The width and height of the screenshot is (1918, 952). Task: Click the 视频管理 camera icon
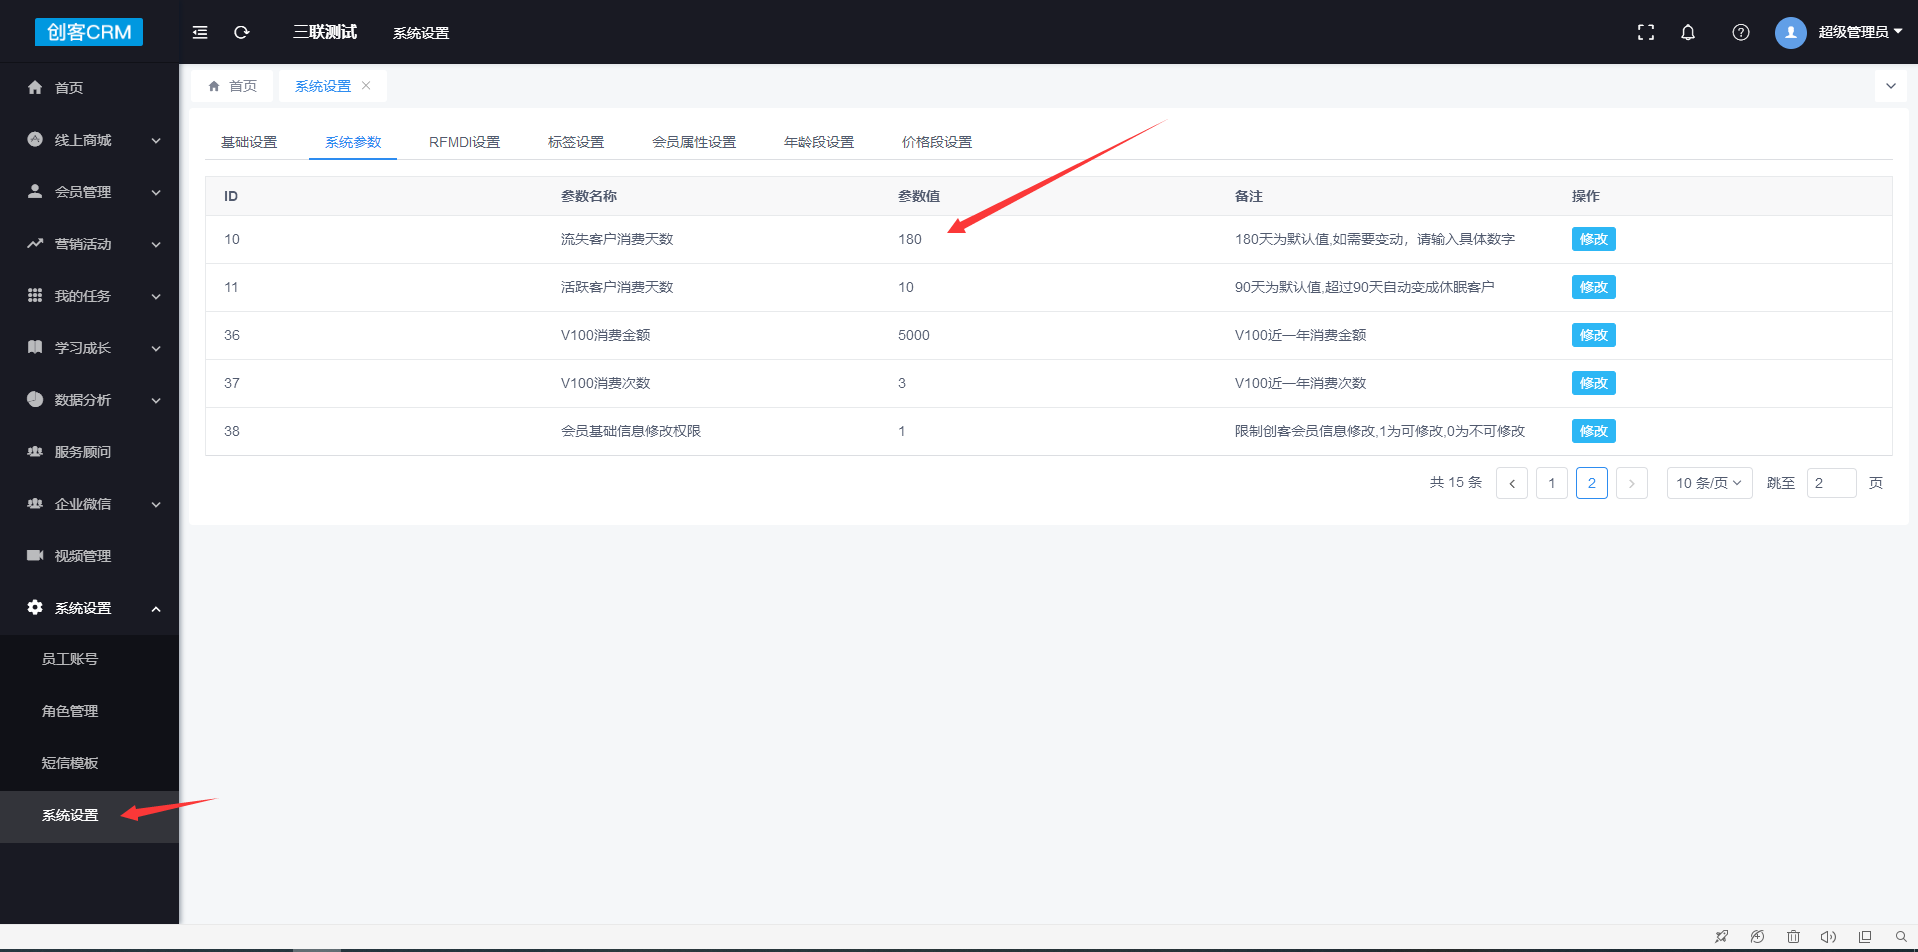click(x=35, y=555)
